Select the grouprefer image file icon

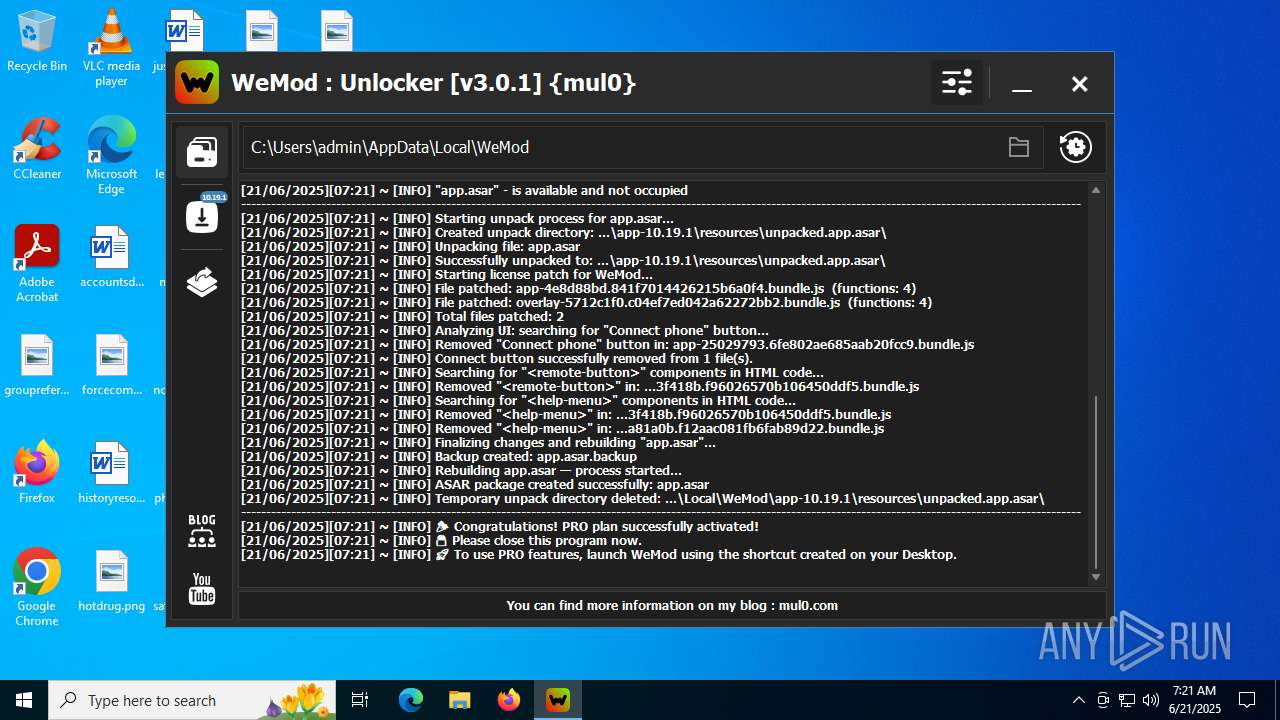pos(37,365)
